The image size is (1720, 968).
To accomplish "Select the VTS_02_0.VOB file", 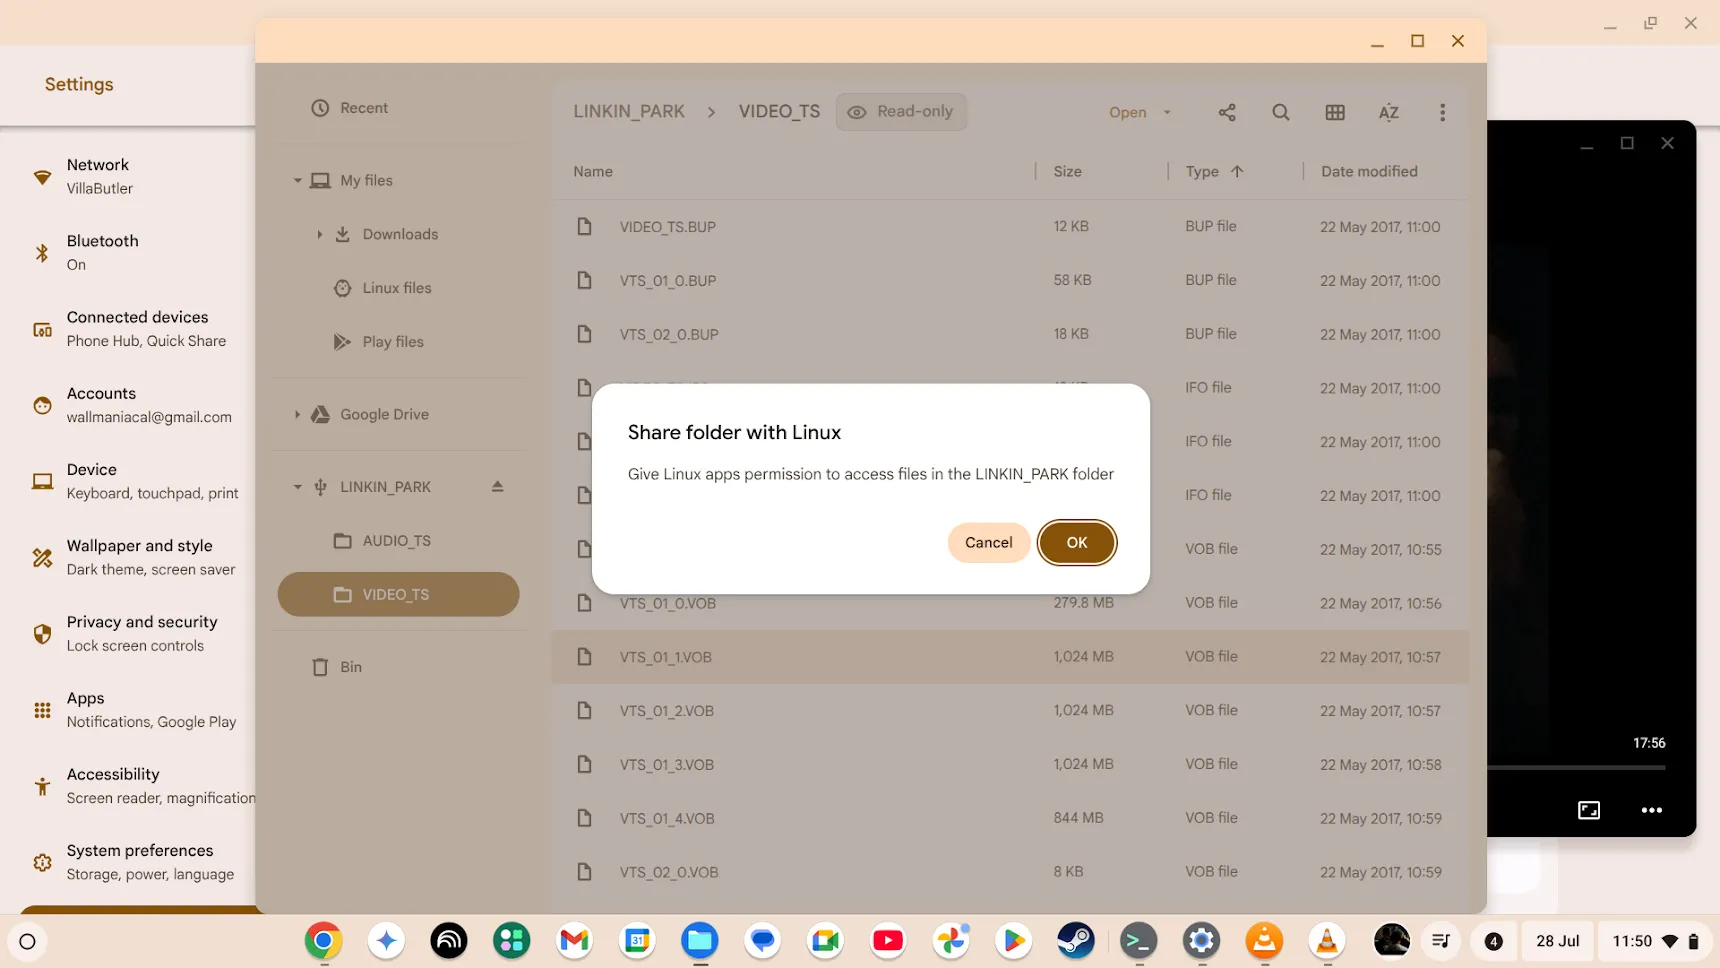I will tap(1010, 872).
